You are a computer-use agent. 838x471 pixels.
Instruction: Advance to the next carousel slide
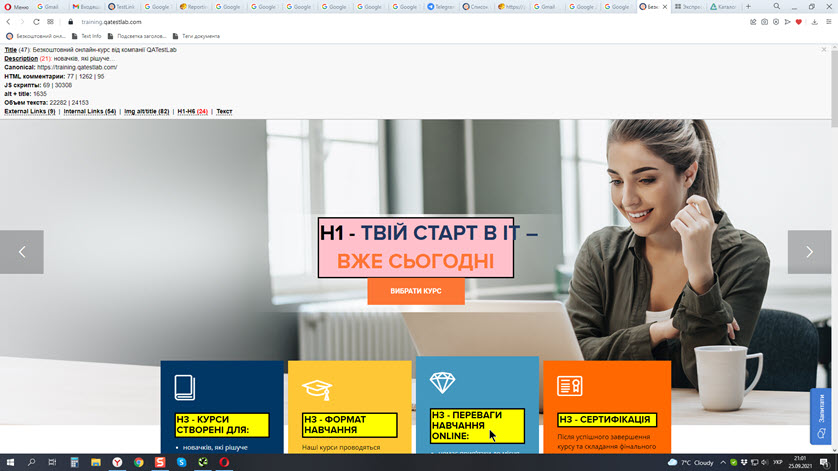click(x=809, y=252)
